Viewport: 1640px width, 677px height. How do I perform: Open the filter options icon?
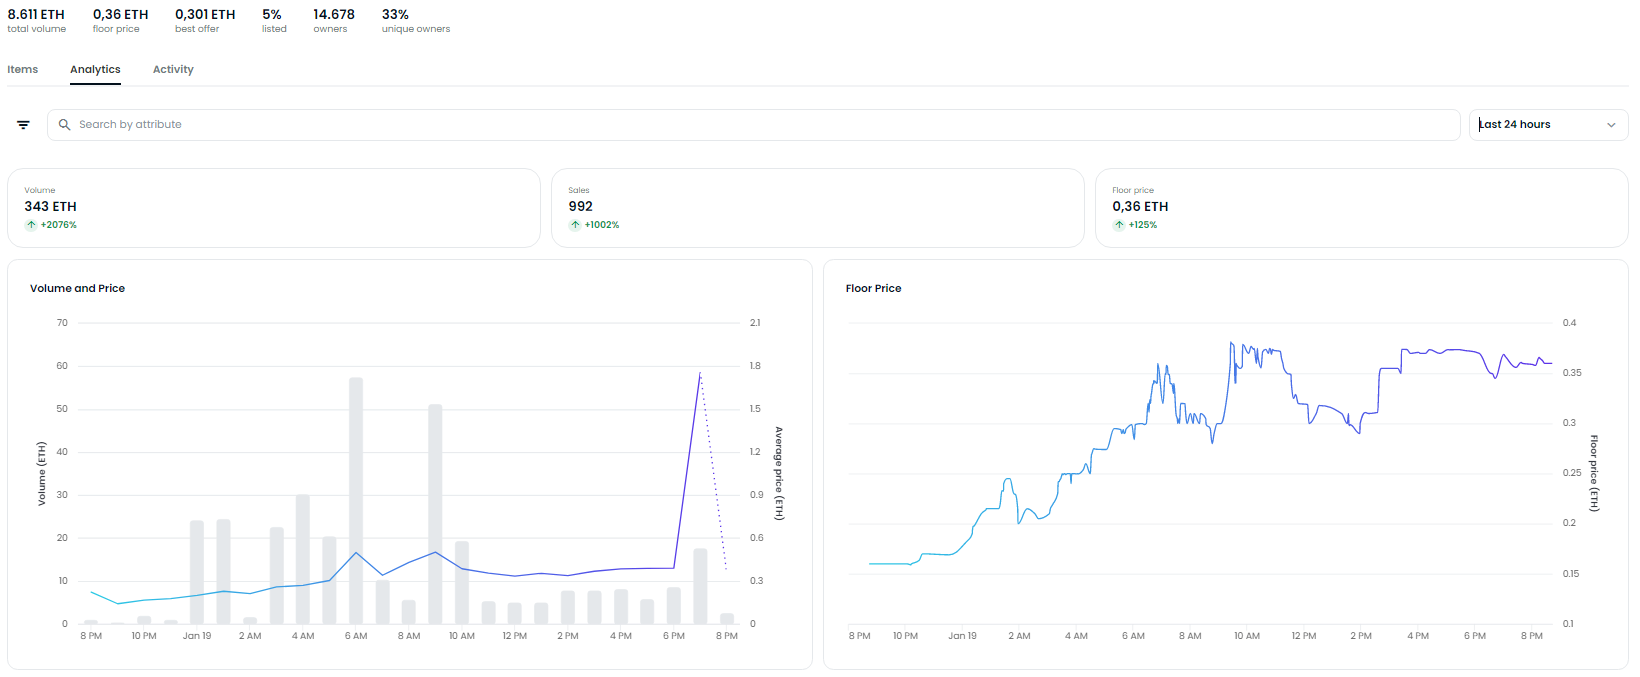pyautogui.click(x=23, y=125)
